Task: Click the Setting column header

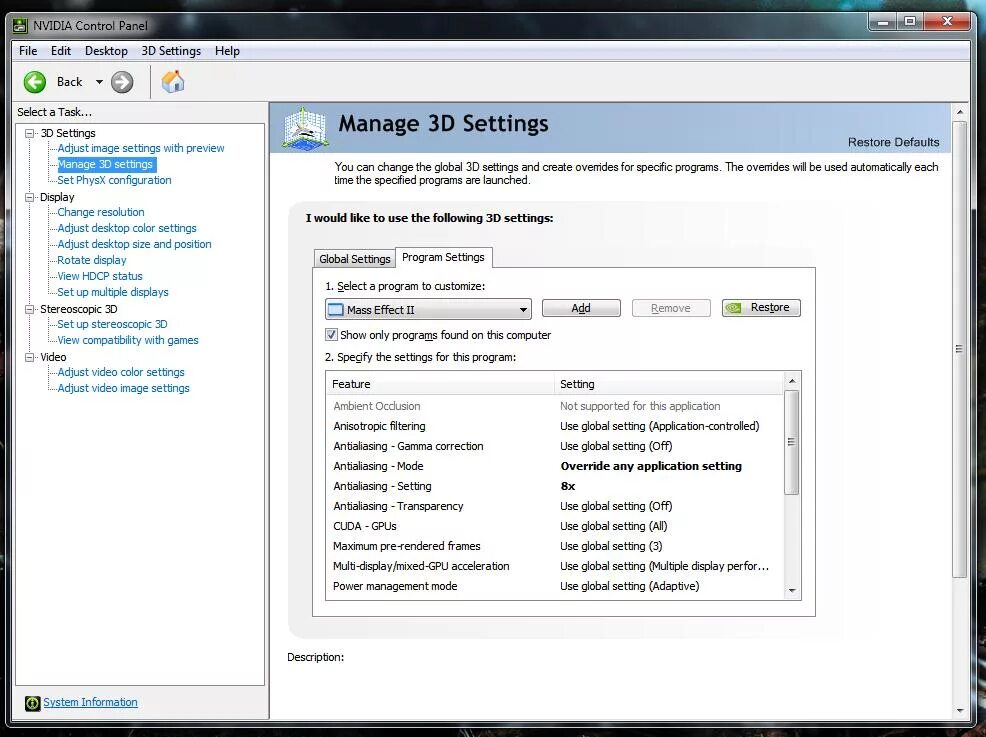Action: tap(669, 384)
